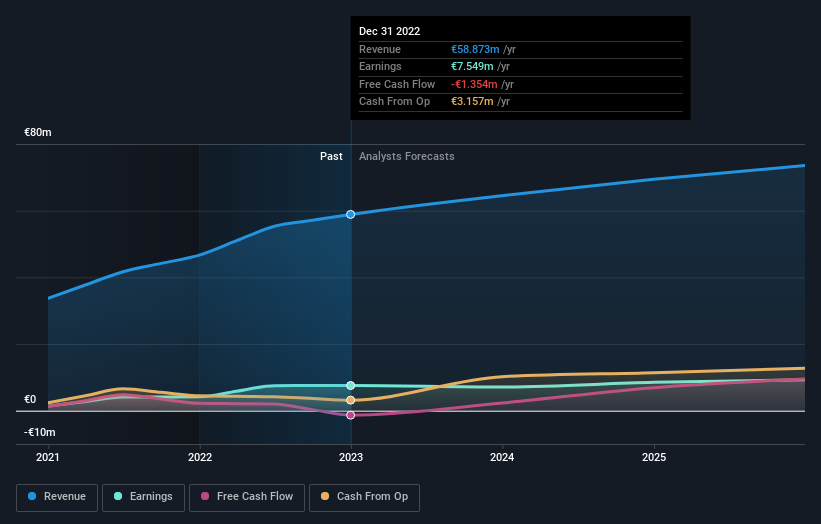Viewport: 821px width, 524px height.
Task: Click the 2024 x-axis label
Action: (502, 458)
